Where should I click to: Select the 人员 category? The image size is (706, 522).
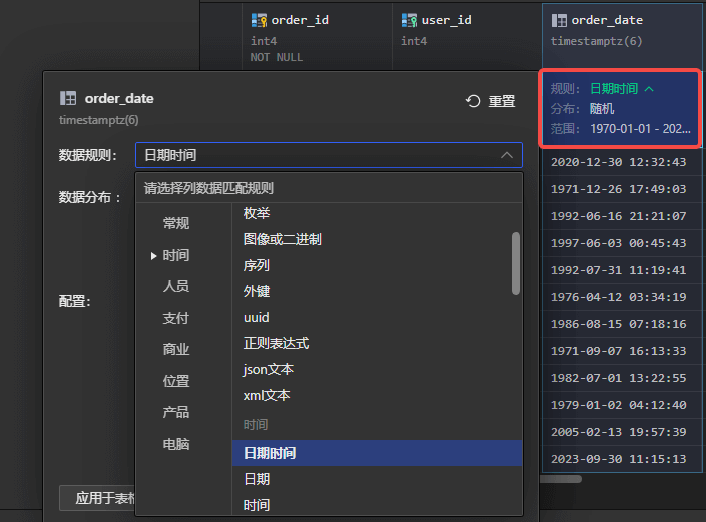[x=176, y=286]
